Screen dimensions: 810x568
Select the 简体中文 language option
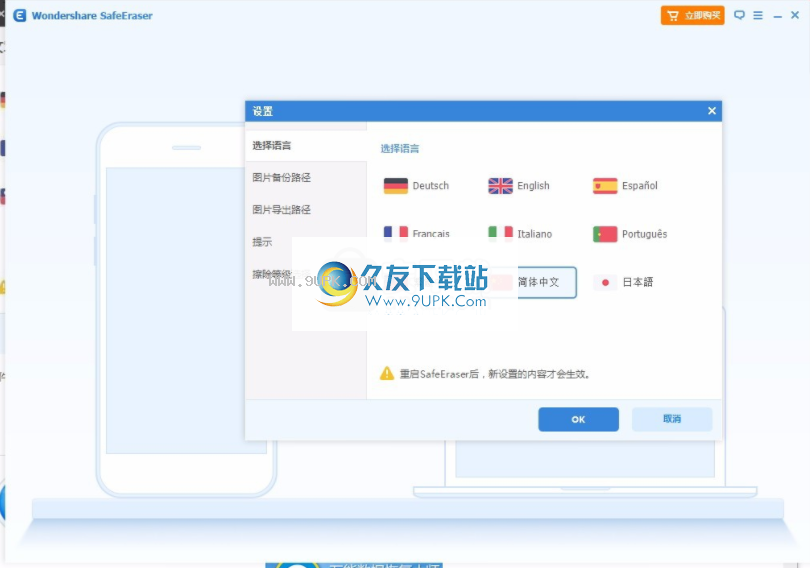(x=532, y=282)
